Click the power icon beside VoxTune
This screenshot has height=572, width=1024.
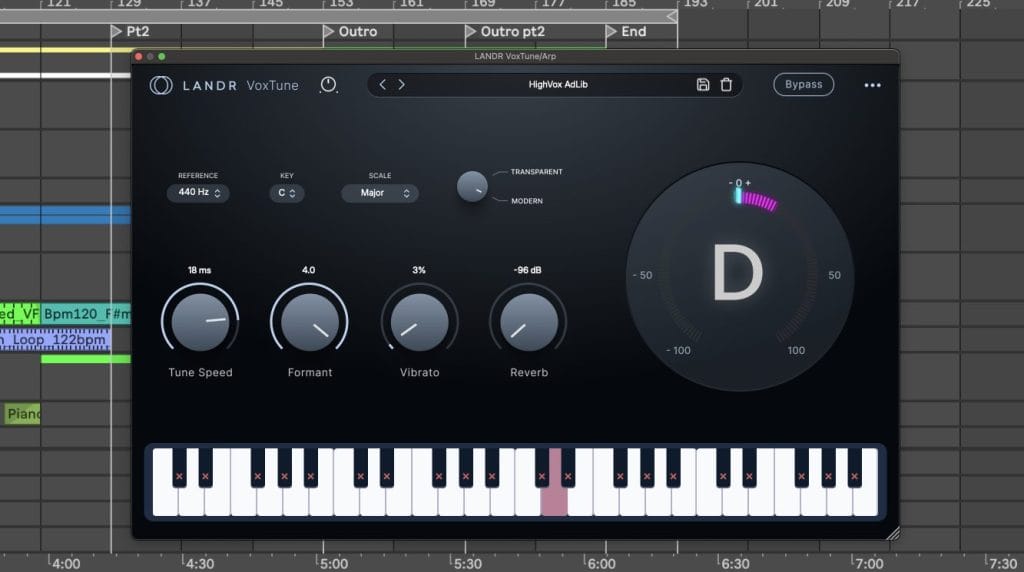point(328,85)
